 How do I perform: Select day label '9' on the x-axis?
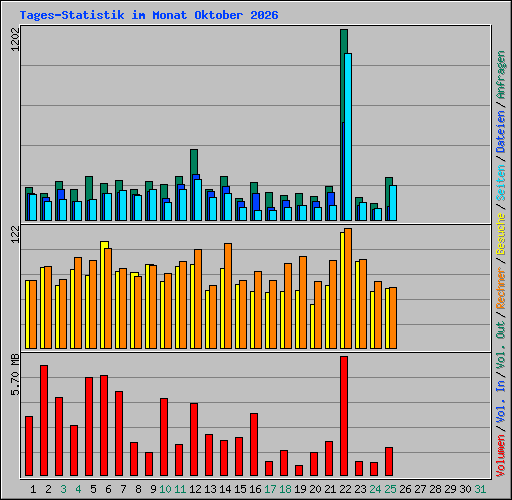(153, 489)
